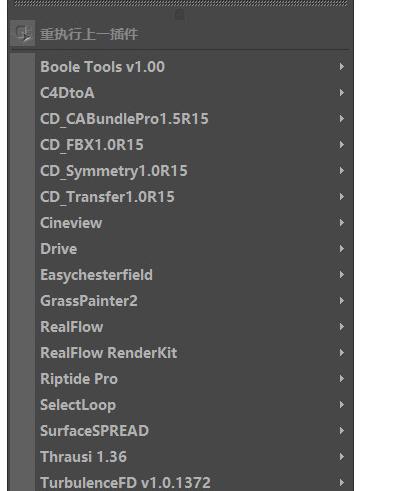419x491 pixels.
Task: Select 重执行上一插件 menu entry
Action: 180,34
